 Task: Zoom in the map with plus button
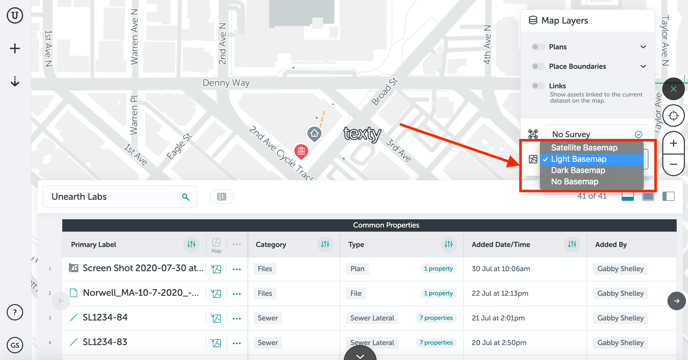tap(674, 144)
